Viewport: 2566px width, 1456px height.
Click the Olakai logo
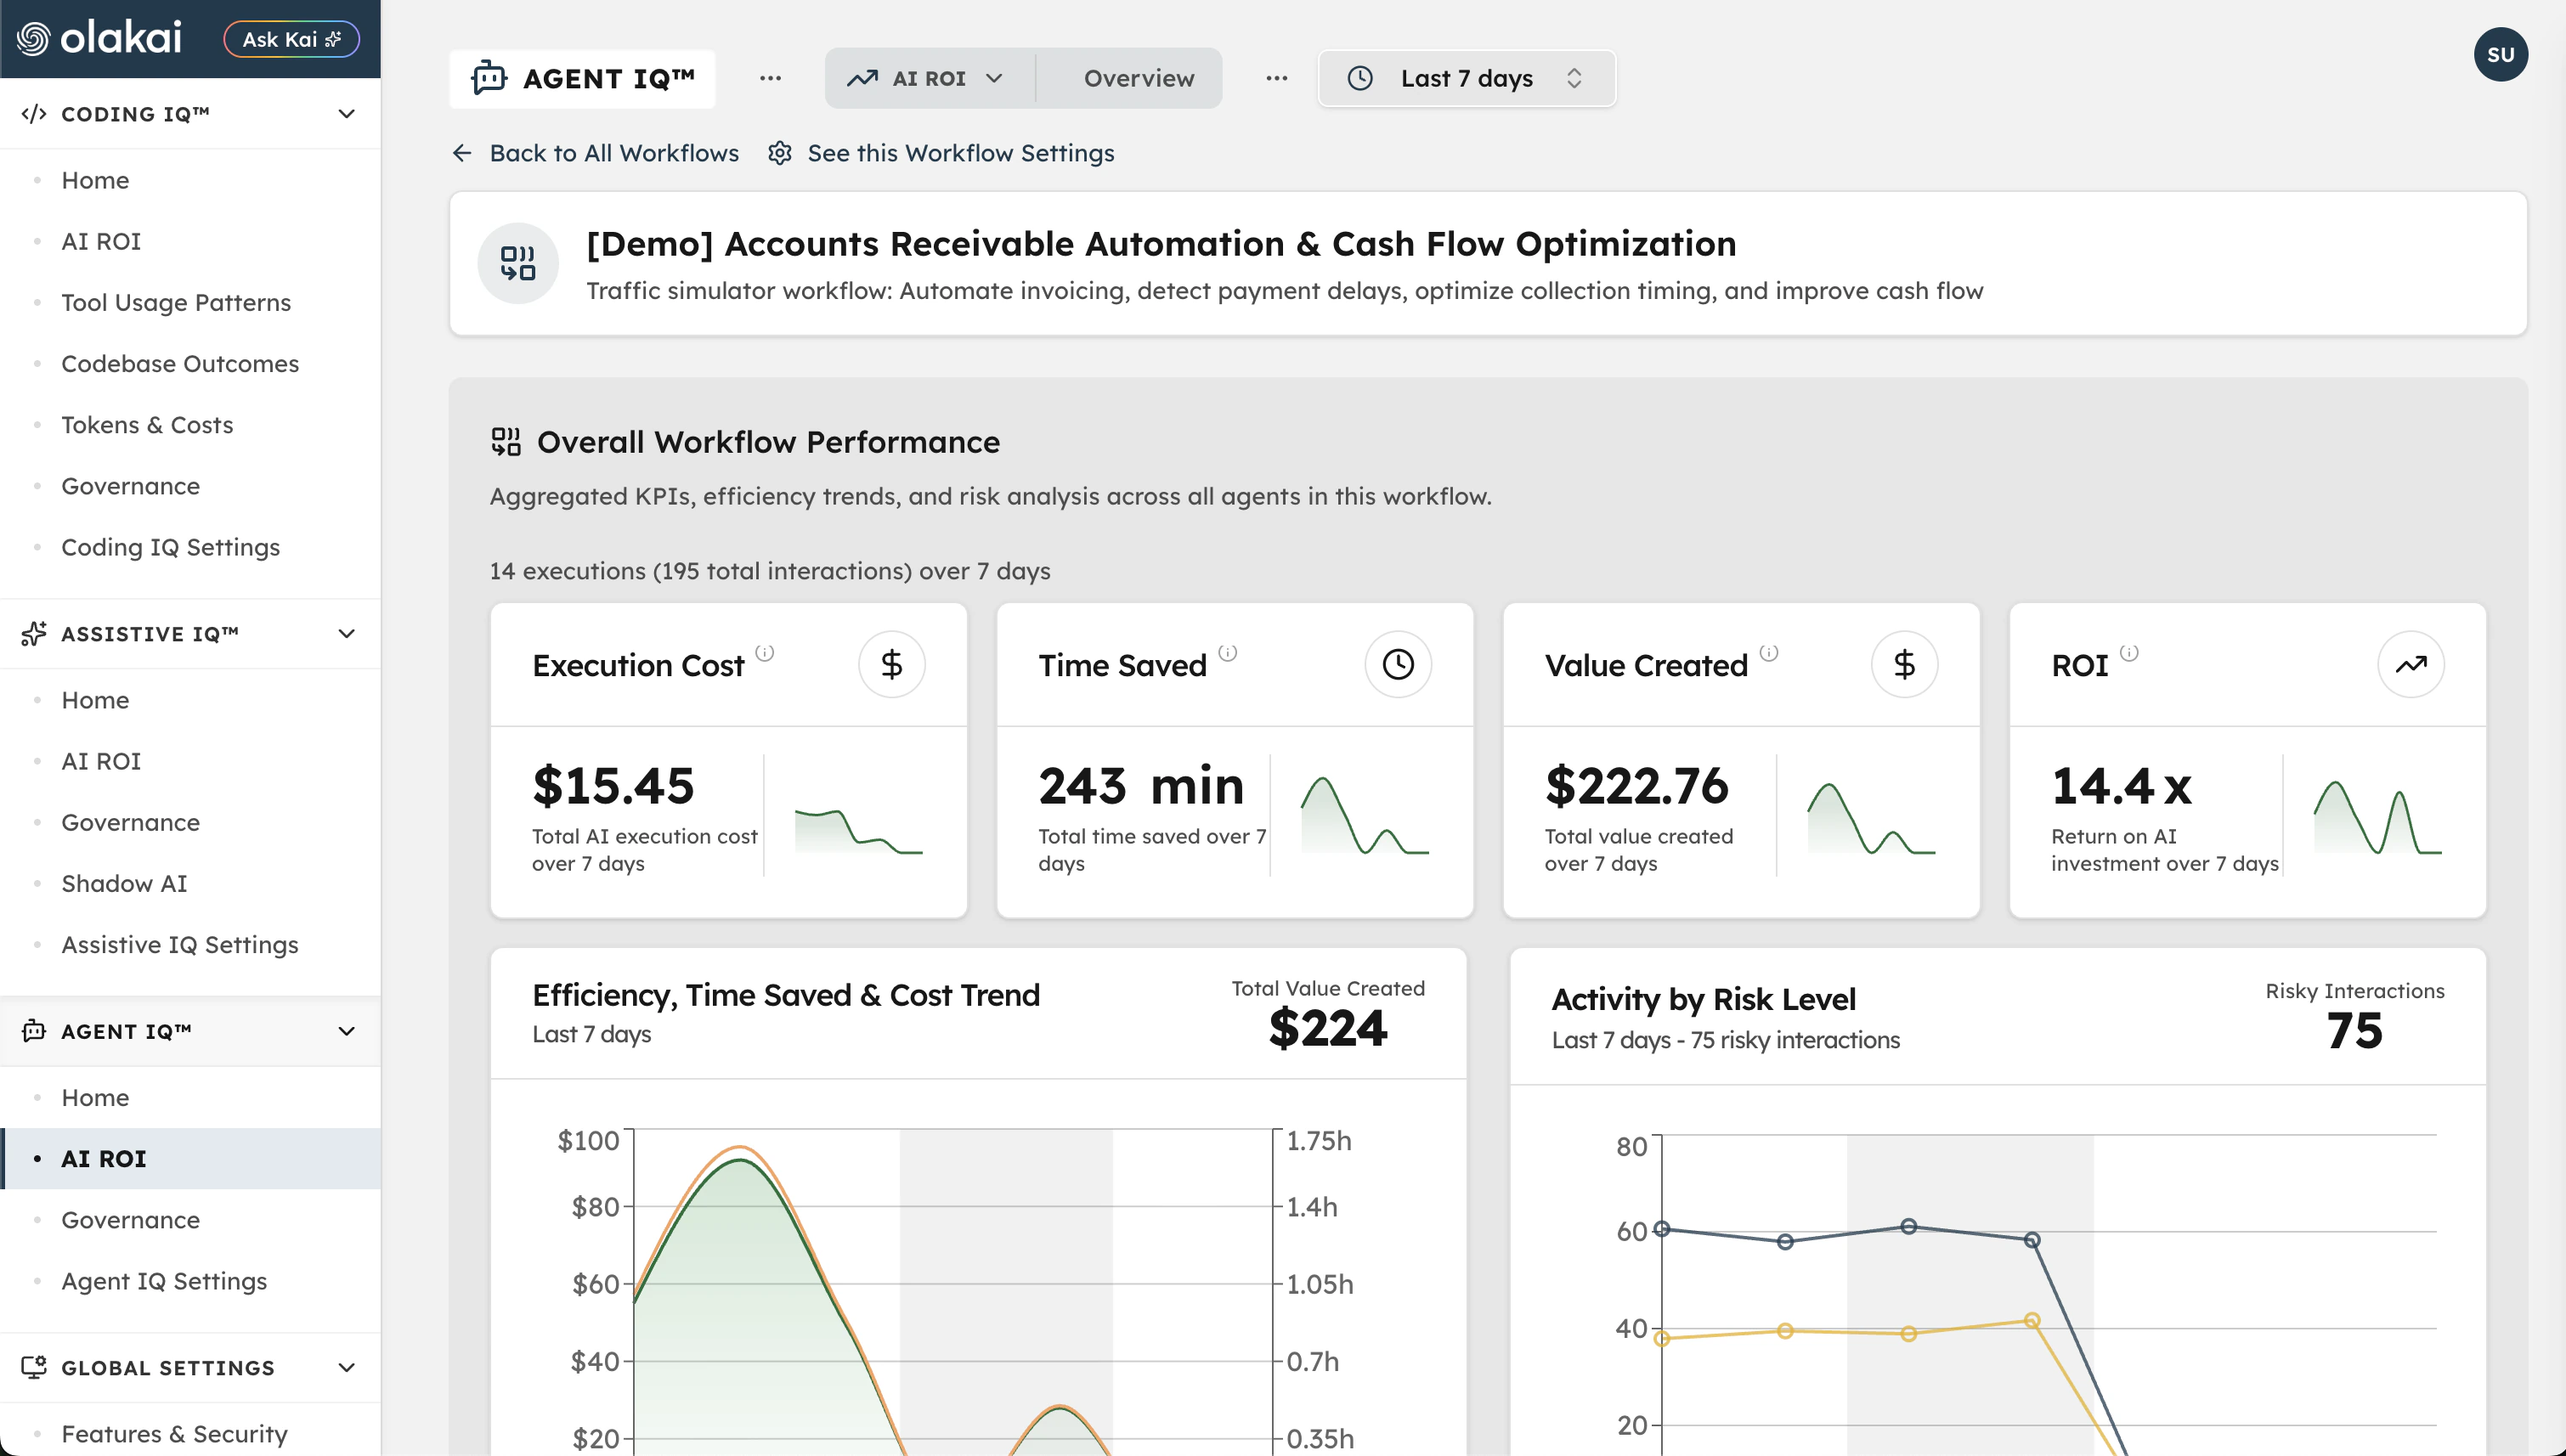pos(100,38)
